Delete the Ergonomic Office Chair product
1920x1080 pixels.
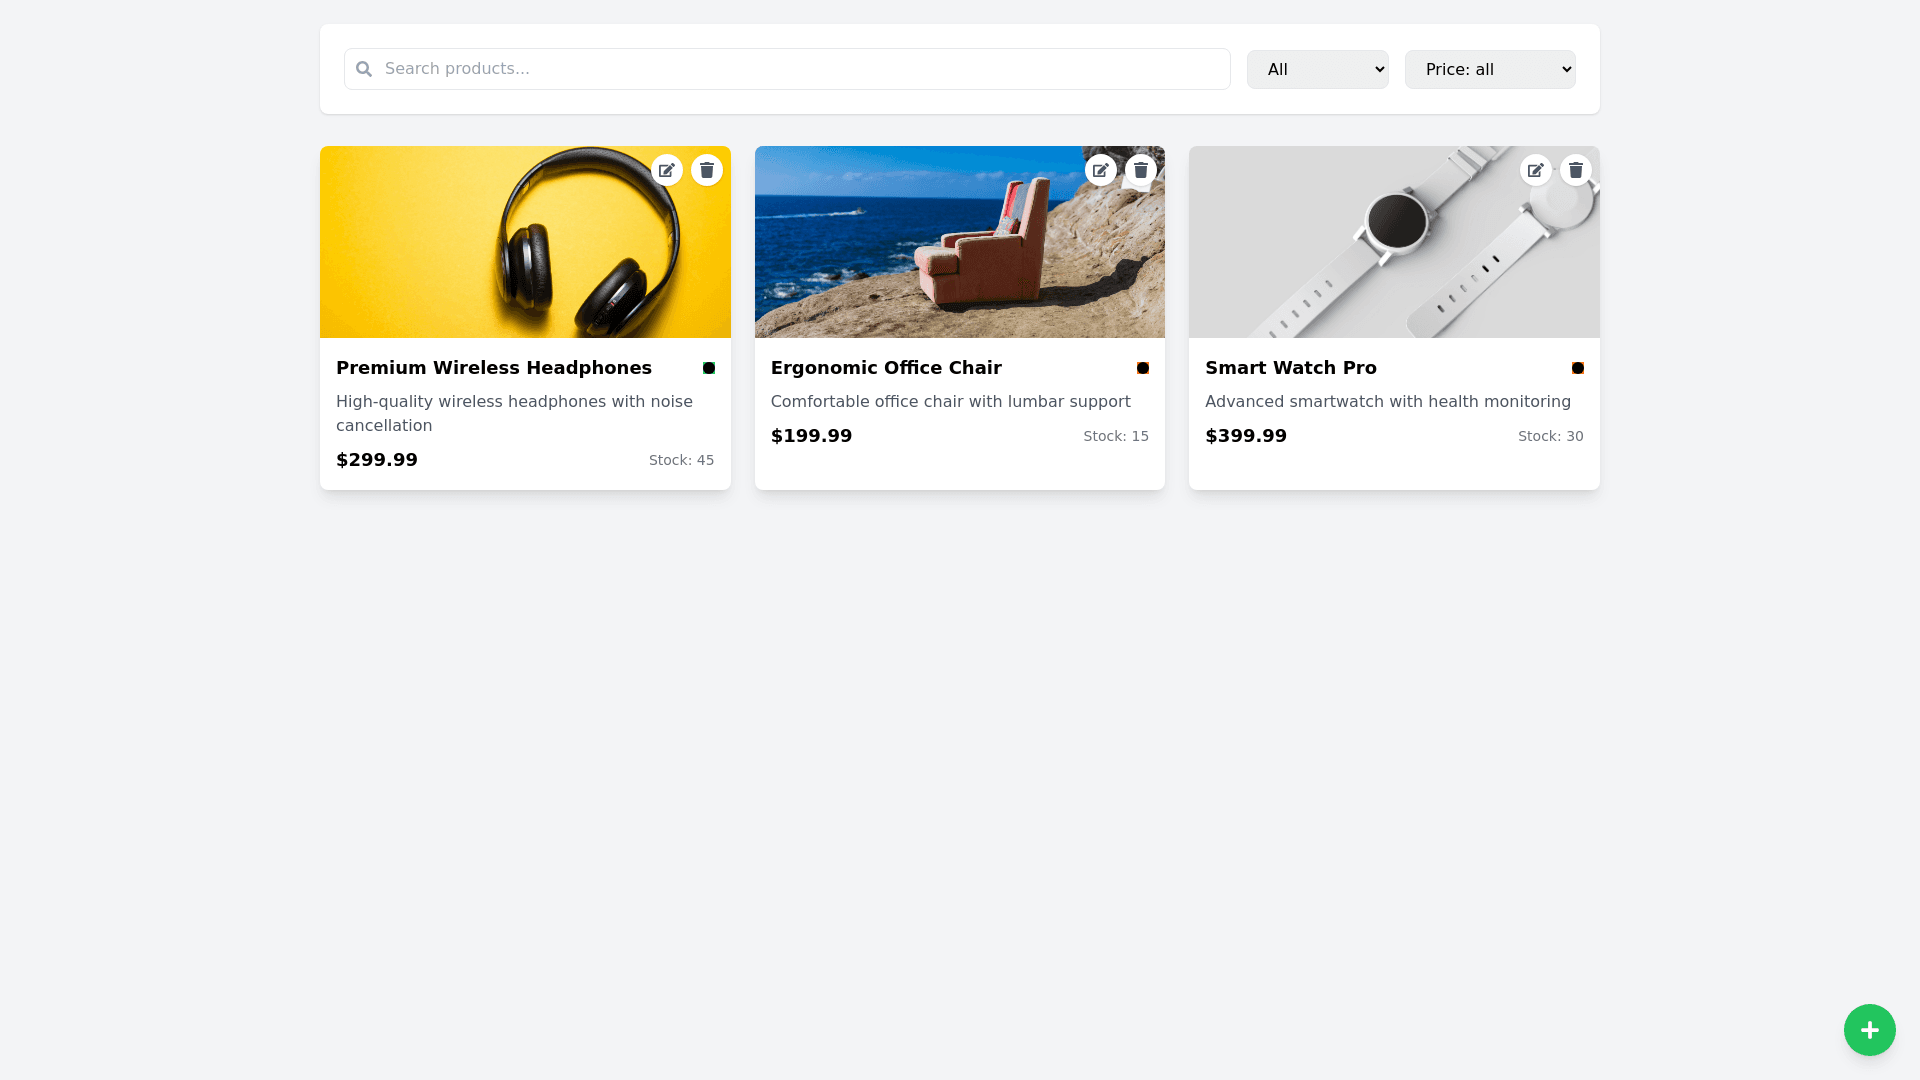[1141, 170]
